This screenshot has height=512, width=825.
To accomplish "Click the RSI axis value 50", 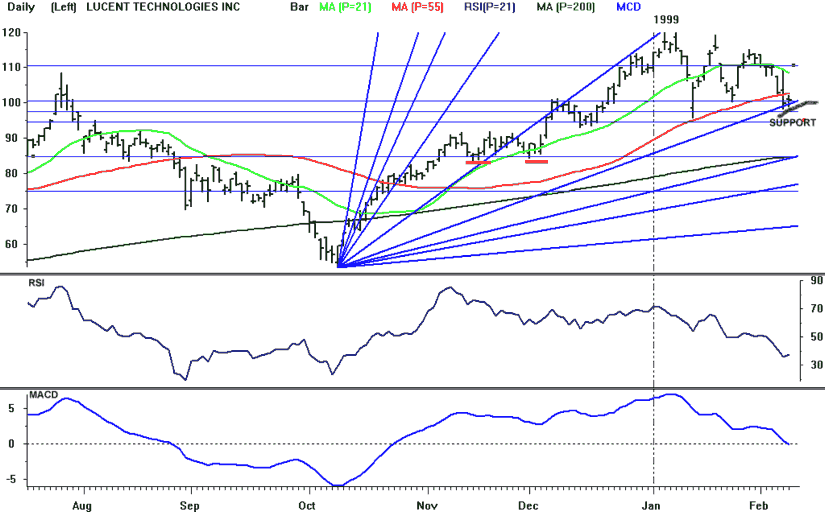I will [817, 337].
